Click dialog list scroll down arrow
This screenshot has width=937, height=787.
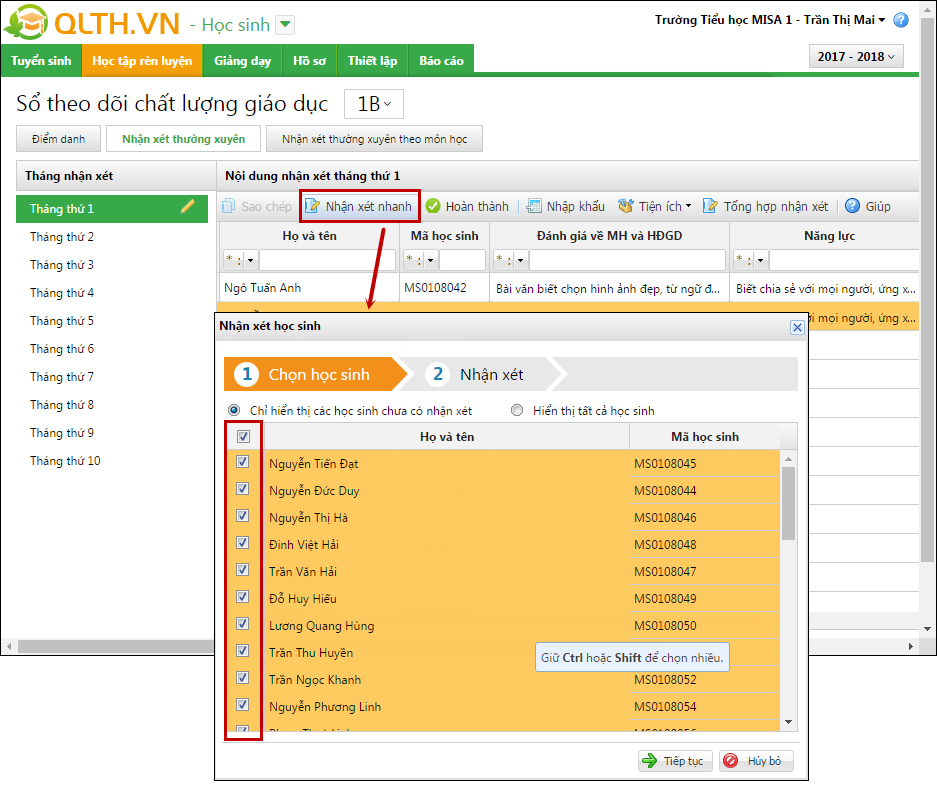(788, 722)
